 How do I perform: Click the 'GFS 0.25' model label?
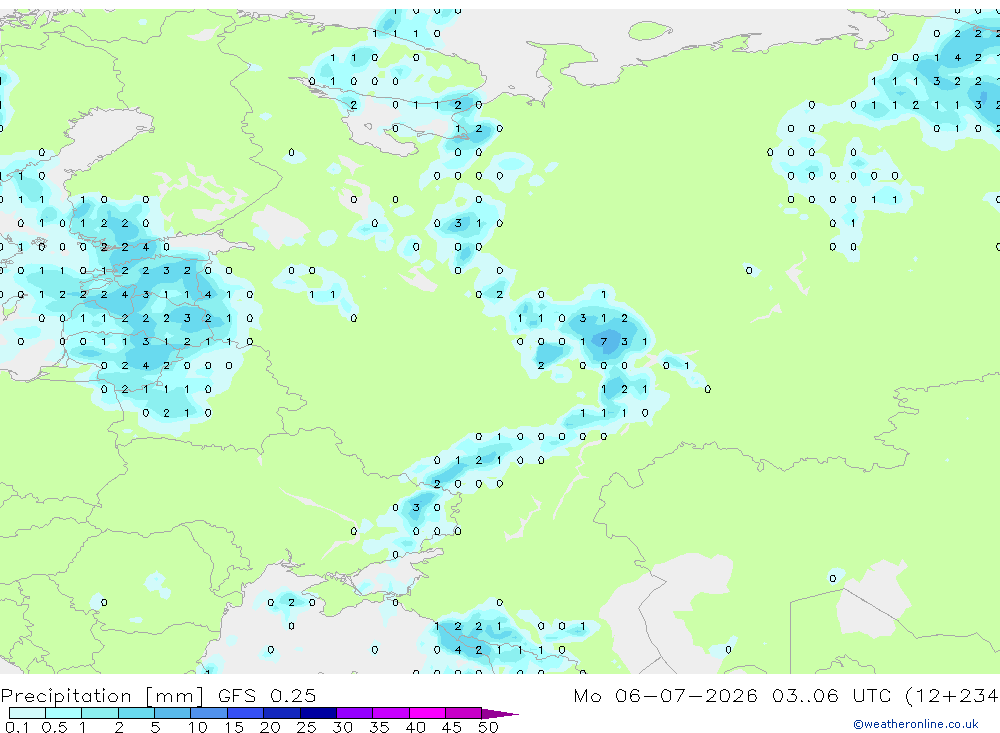click(267, 696)
